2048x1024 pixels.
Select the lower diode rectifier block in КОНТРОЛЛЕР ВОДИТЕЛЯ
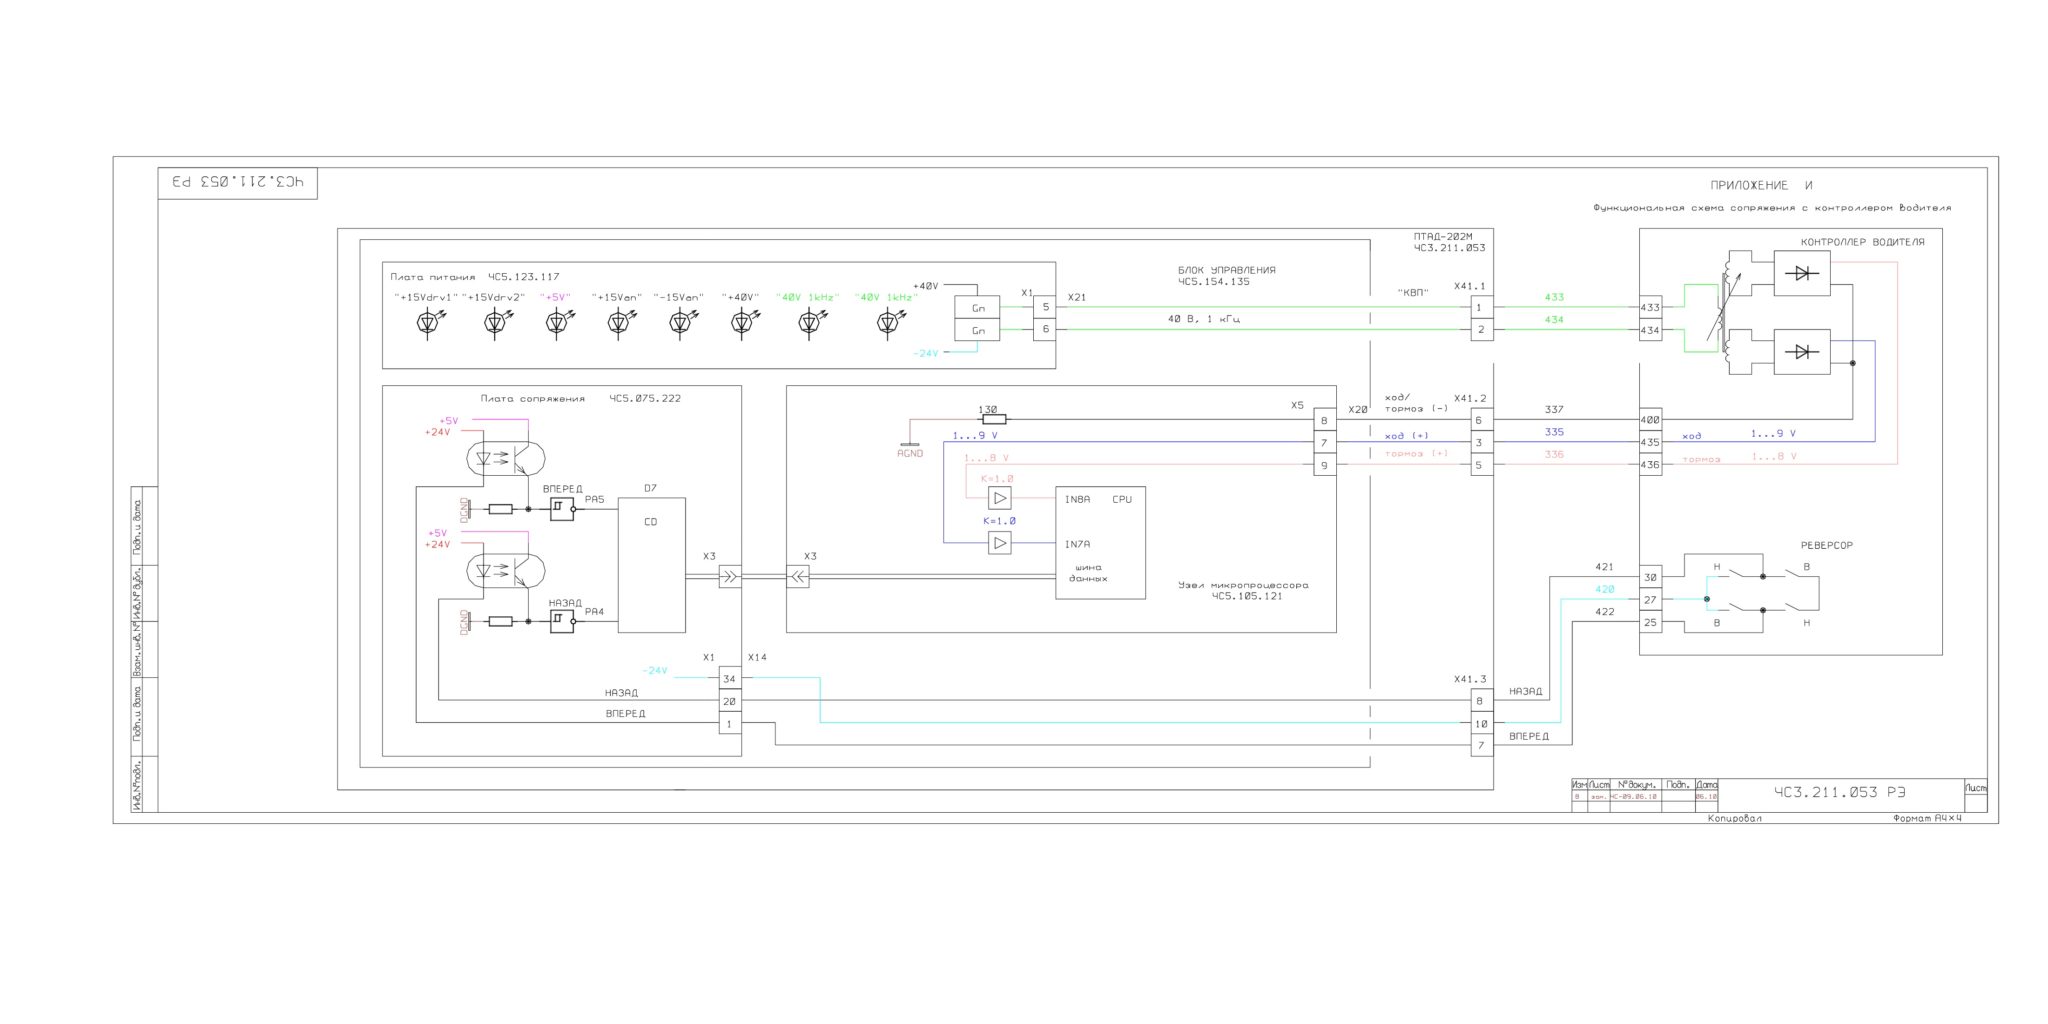pos(1802,351)
